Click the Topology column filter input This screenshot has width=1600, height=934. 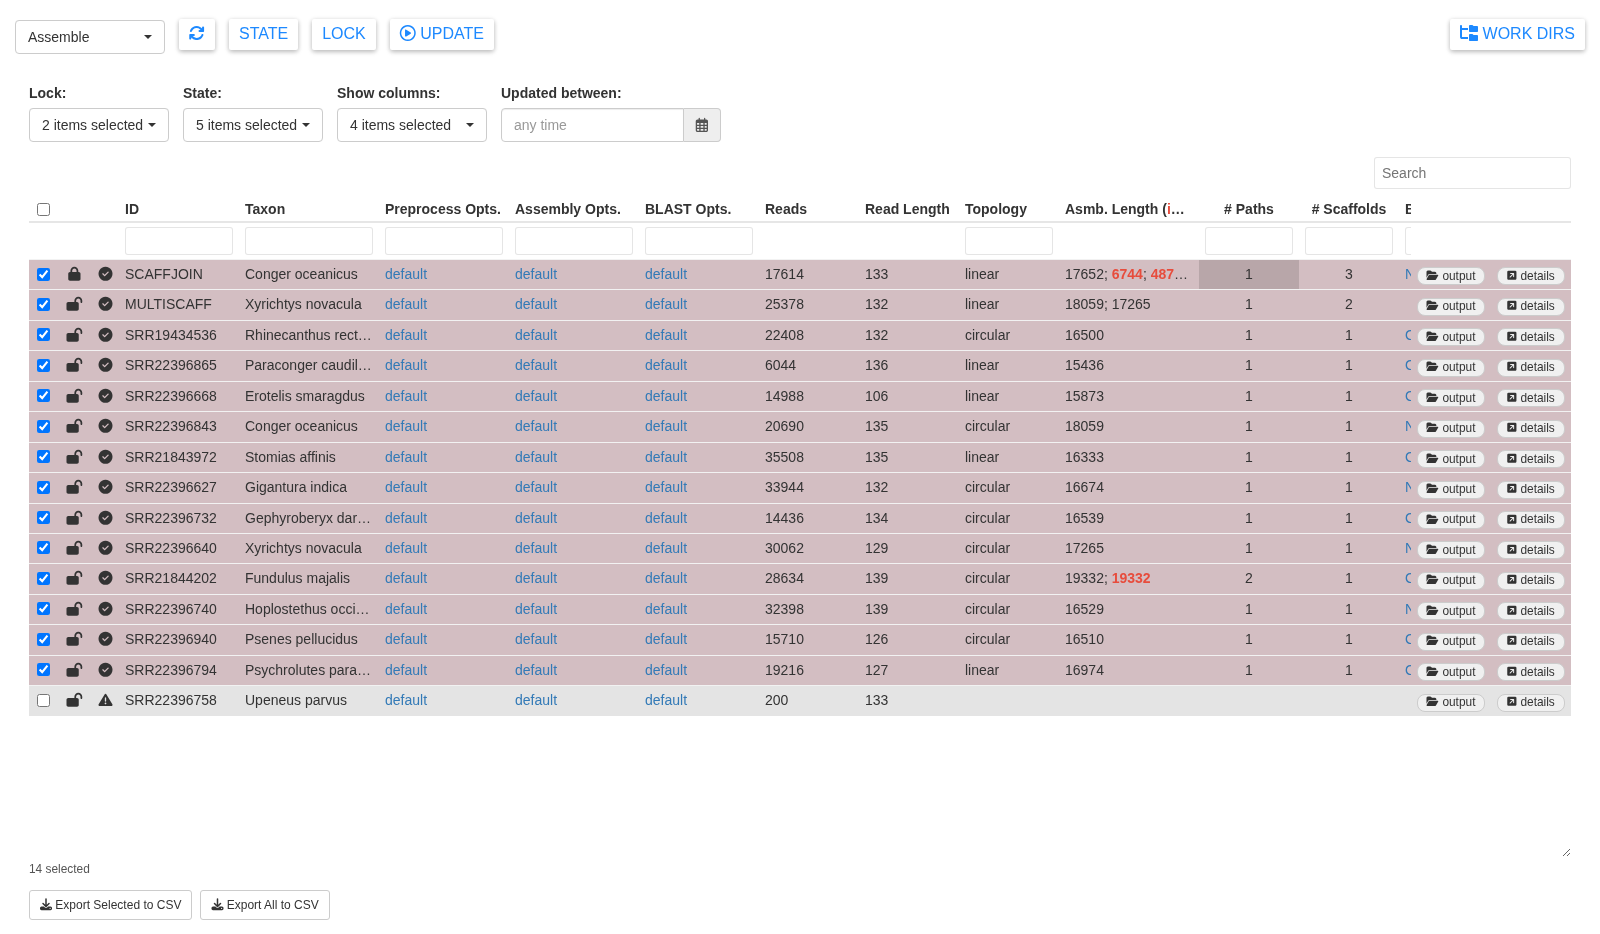click(1009, 241)
